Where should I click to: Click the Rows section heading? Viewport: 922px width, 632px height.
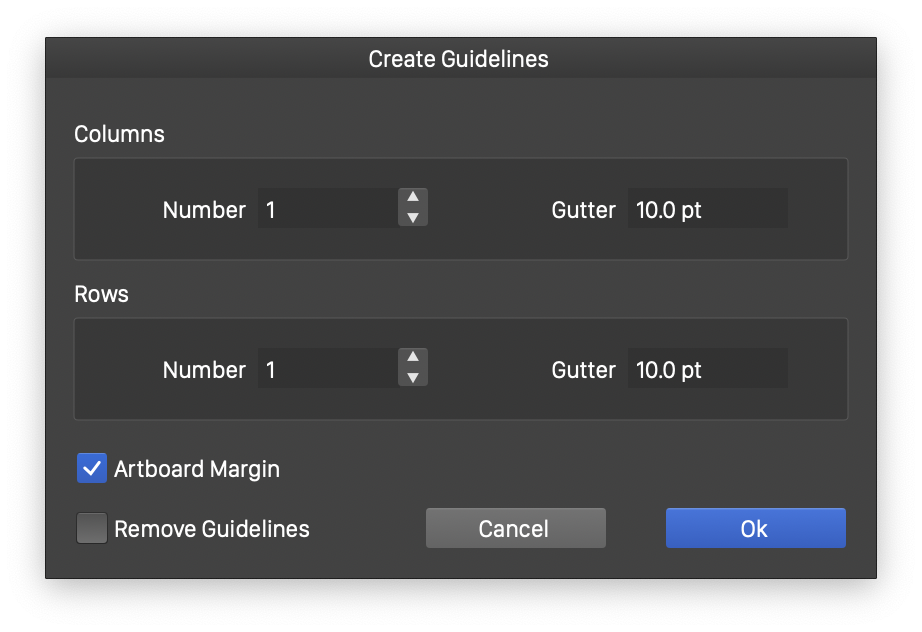click(x=102, y=295)
